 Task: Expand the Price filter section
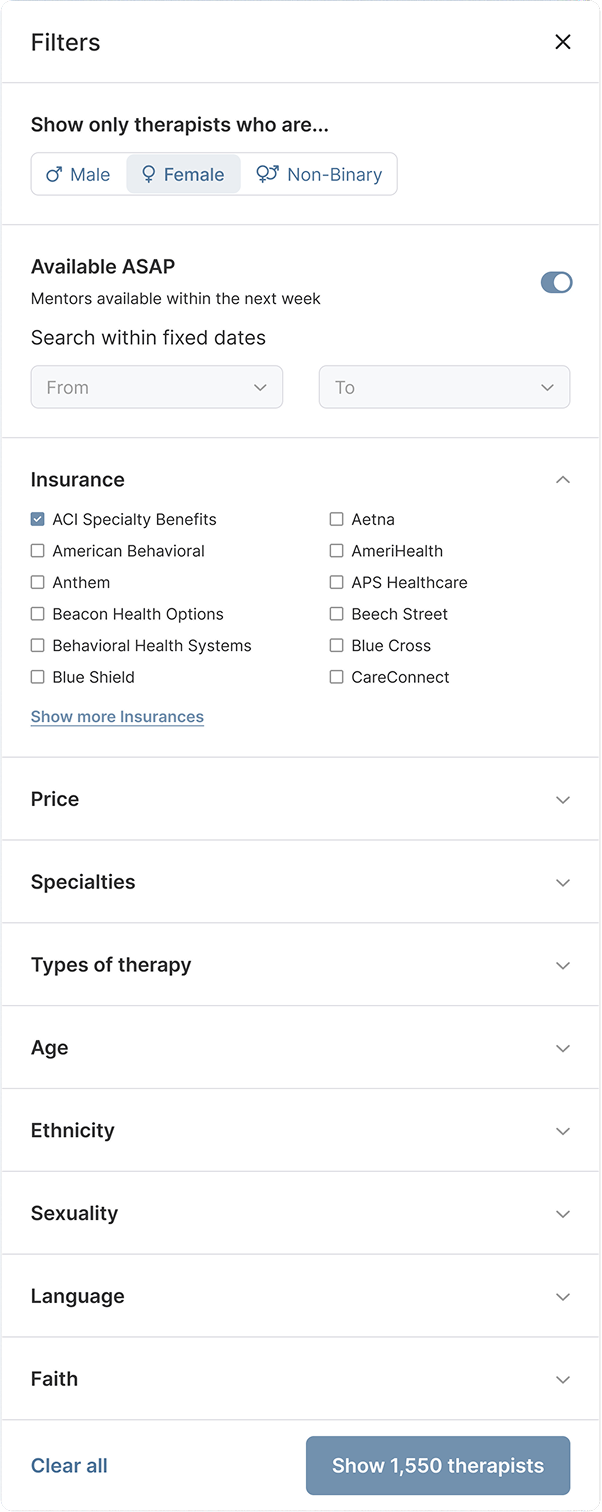563,800
